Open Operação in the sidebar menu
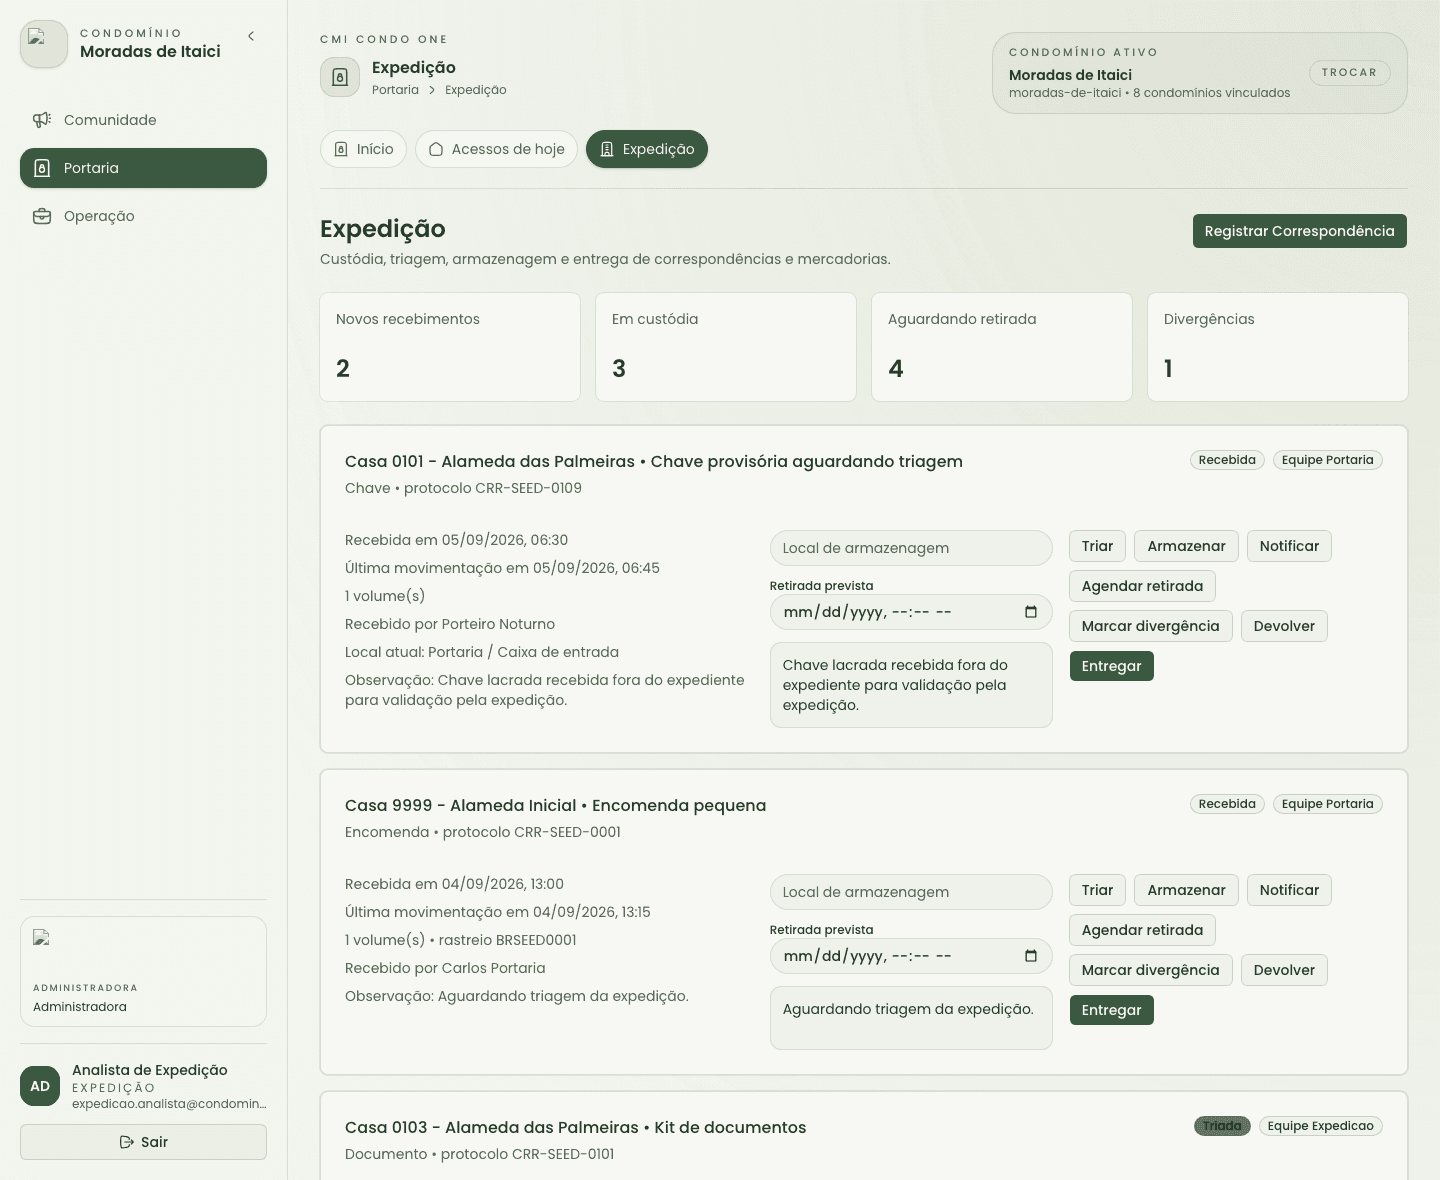 pyautogui.click(x=143, y=216)
